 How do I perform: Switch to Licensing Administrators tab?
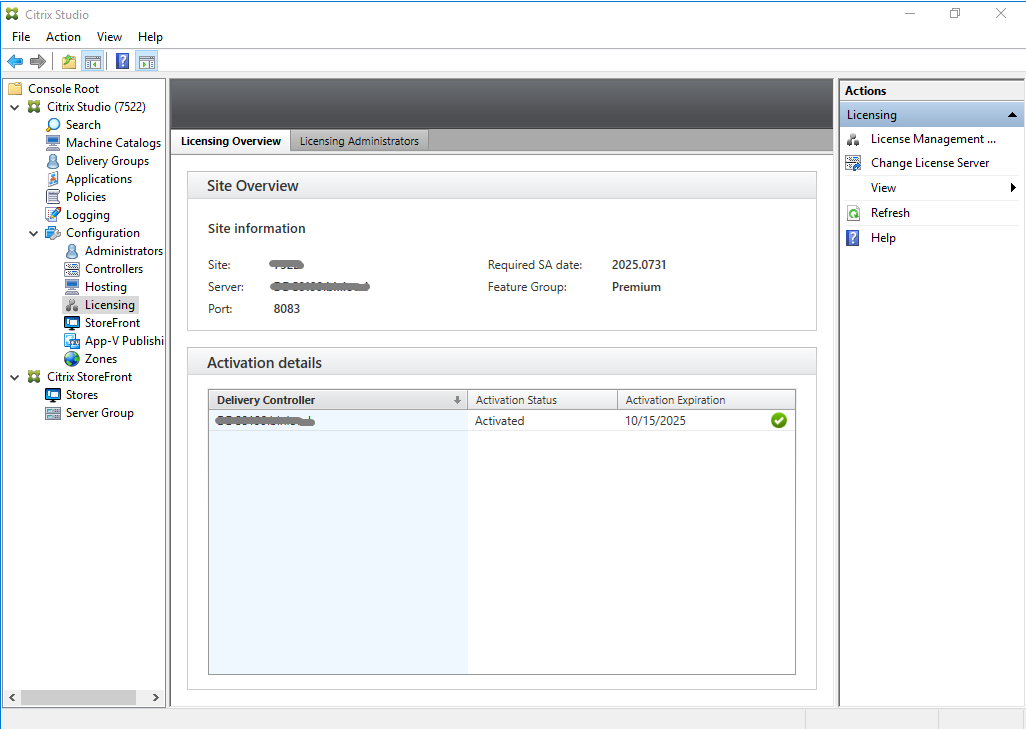click(x=359, y=141)
